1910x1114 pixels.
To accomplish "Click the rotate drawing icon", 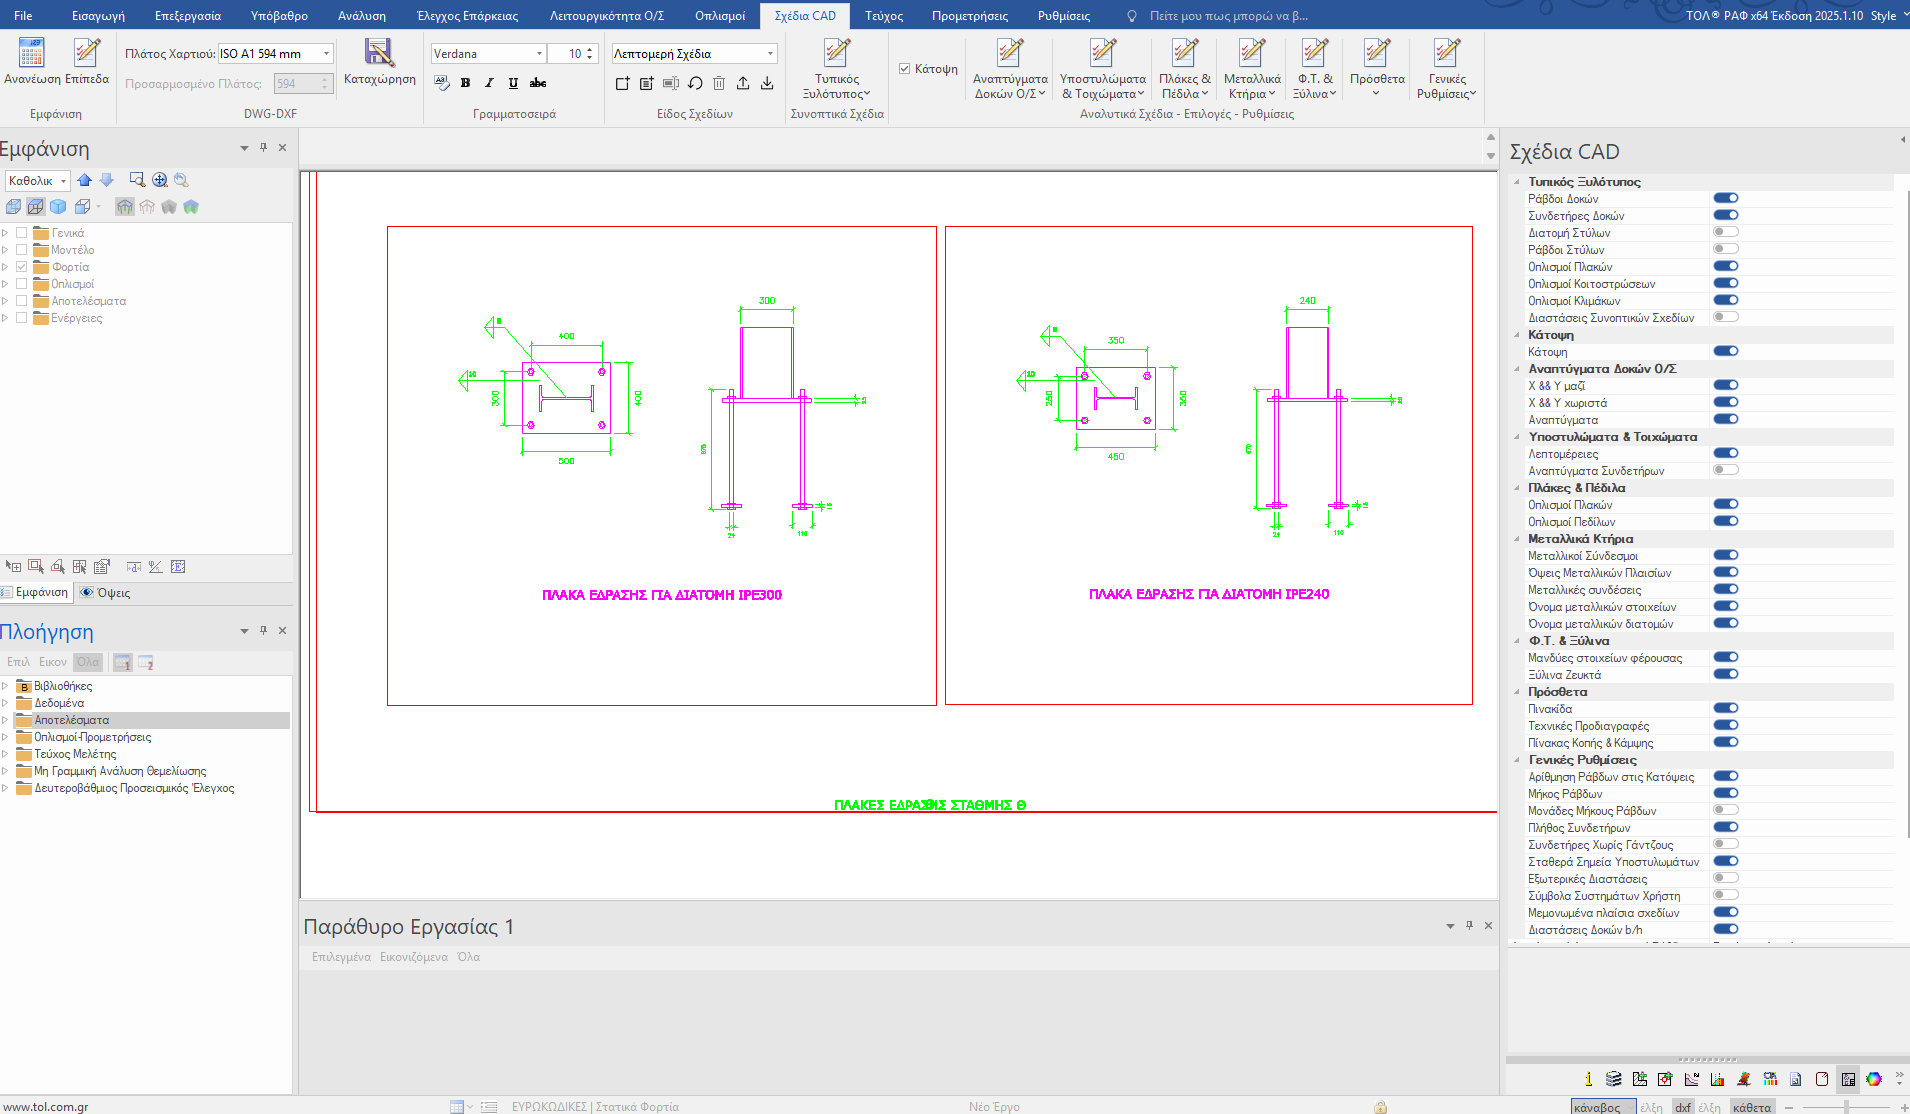I will pyautogui.click(x=695, y=83).
